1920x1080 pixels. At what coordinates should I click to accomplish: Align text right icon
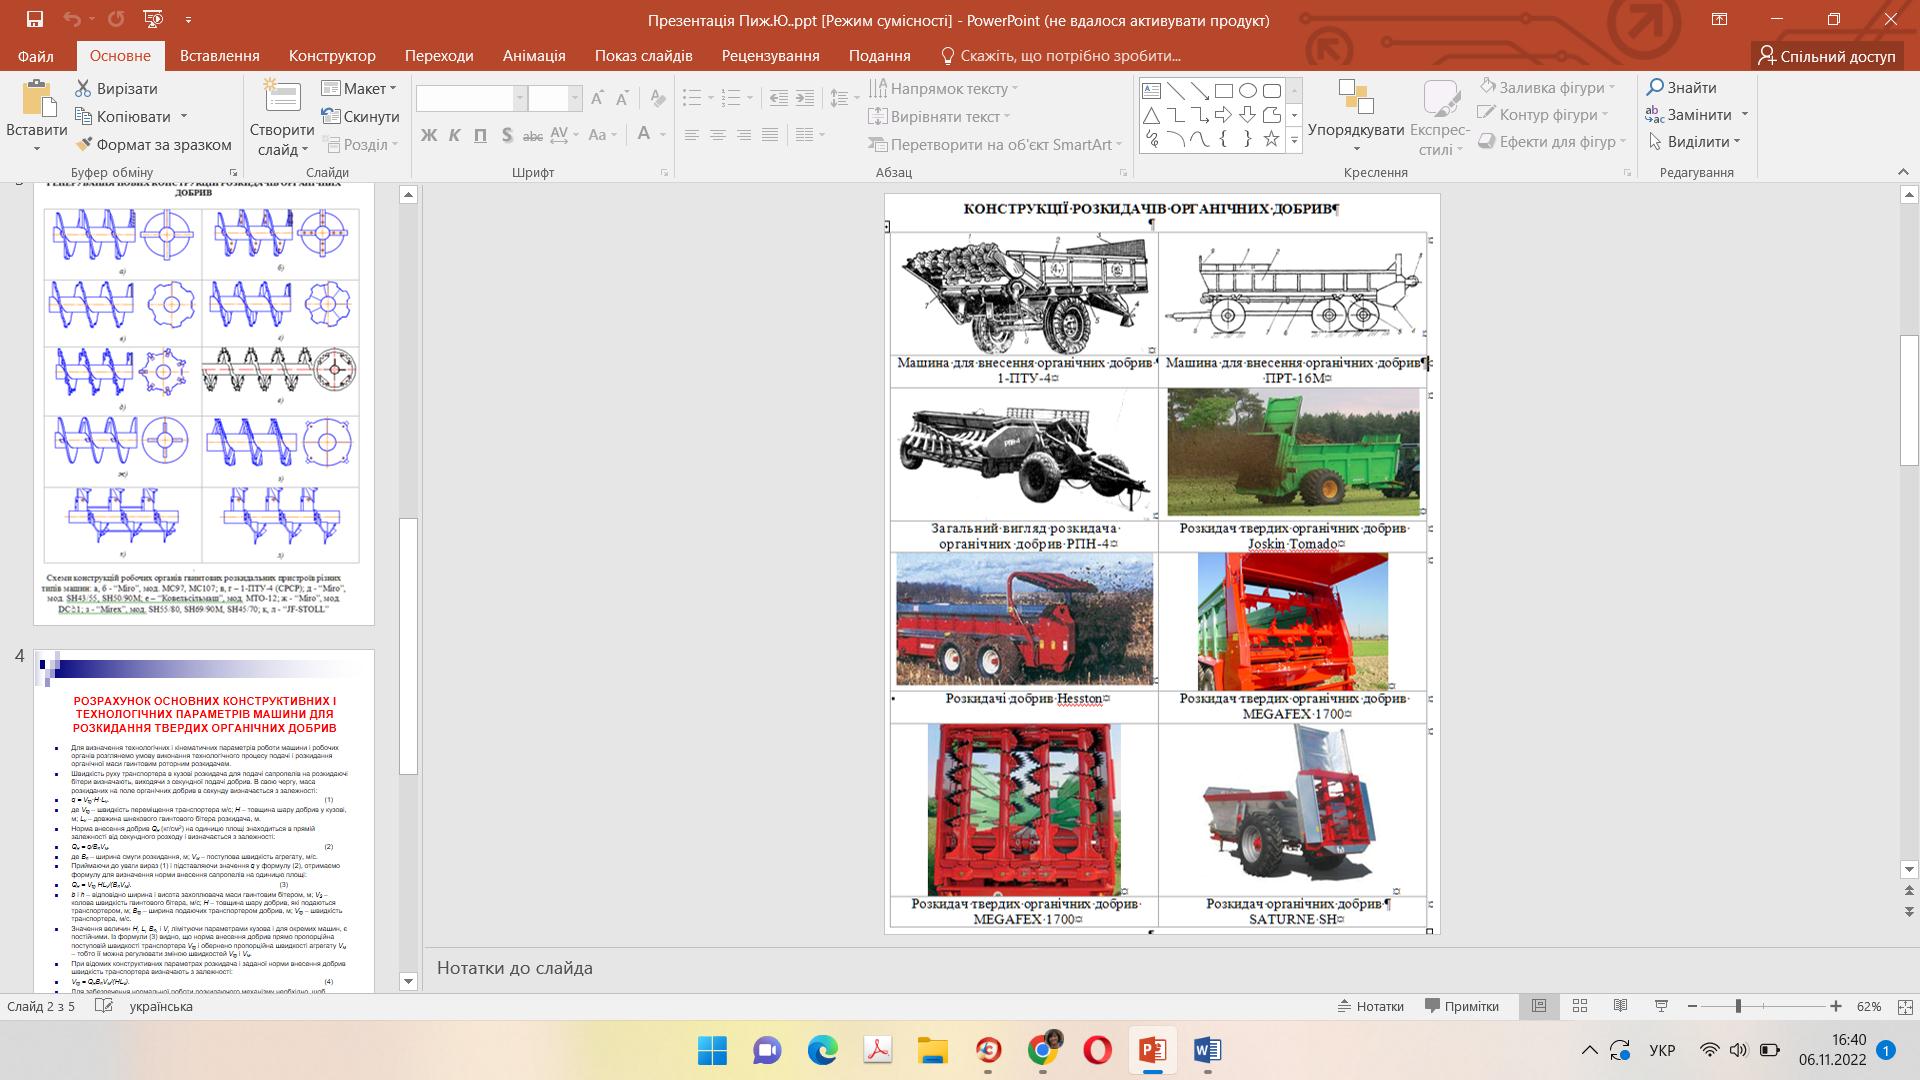coord(743,135)
